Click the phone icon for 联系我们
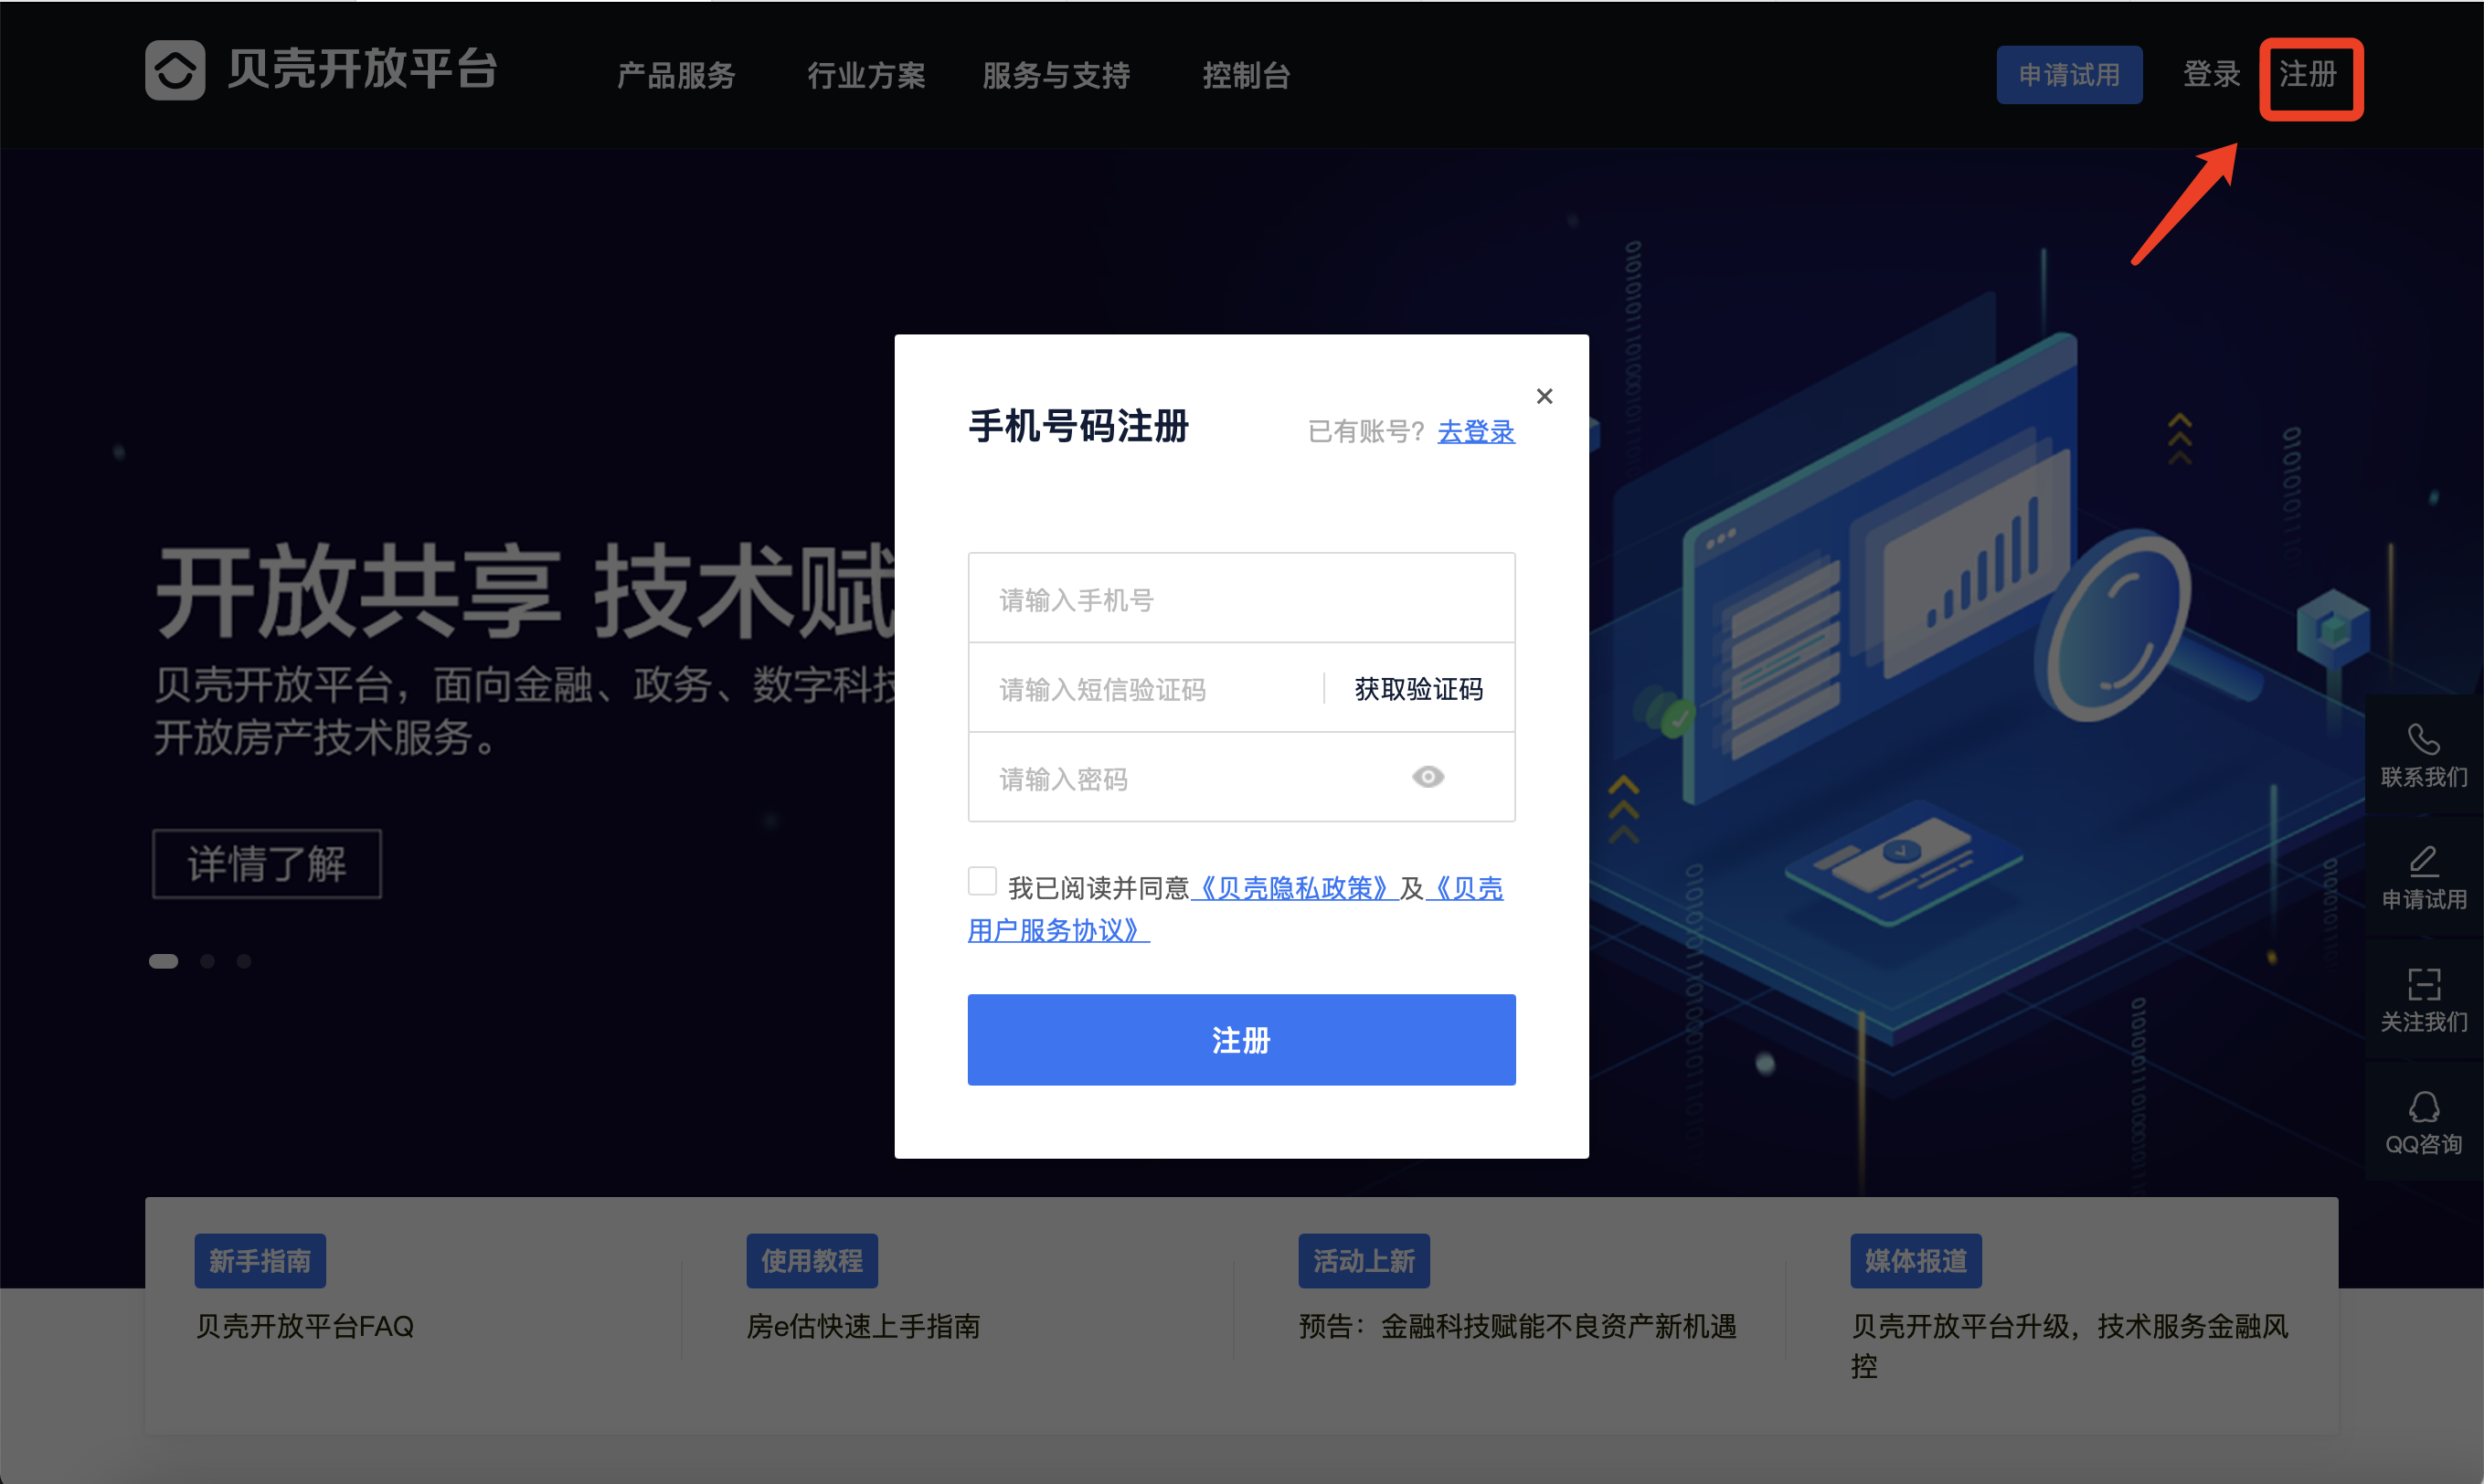Viewport: 2484px width, 1484px height. [x=2423, y=739]
